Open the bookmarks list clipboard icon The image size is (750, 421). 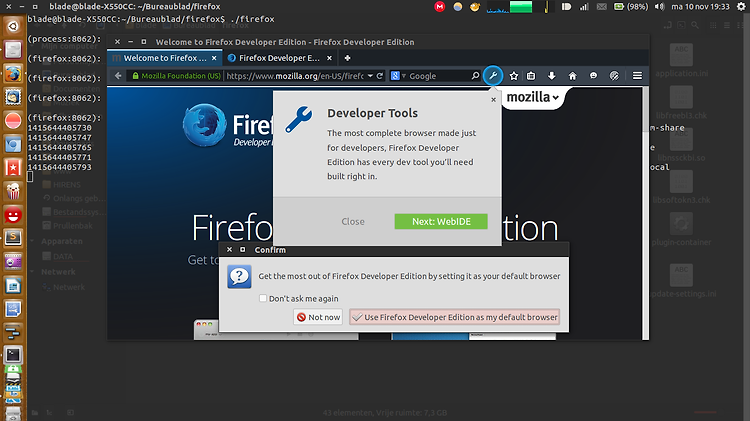[x=531, y=76]
